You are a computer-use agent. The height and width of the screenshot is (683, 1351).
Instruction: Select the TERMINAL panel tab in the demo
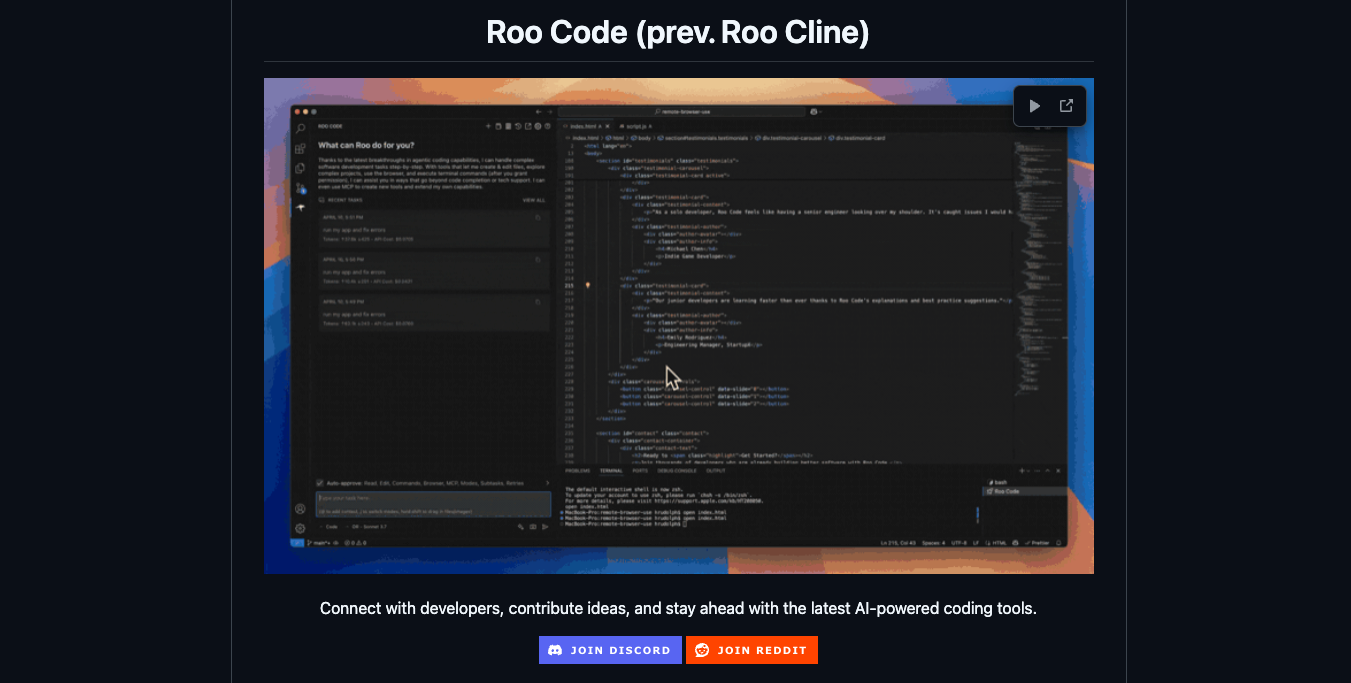611,471
